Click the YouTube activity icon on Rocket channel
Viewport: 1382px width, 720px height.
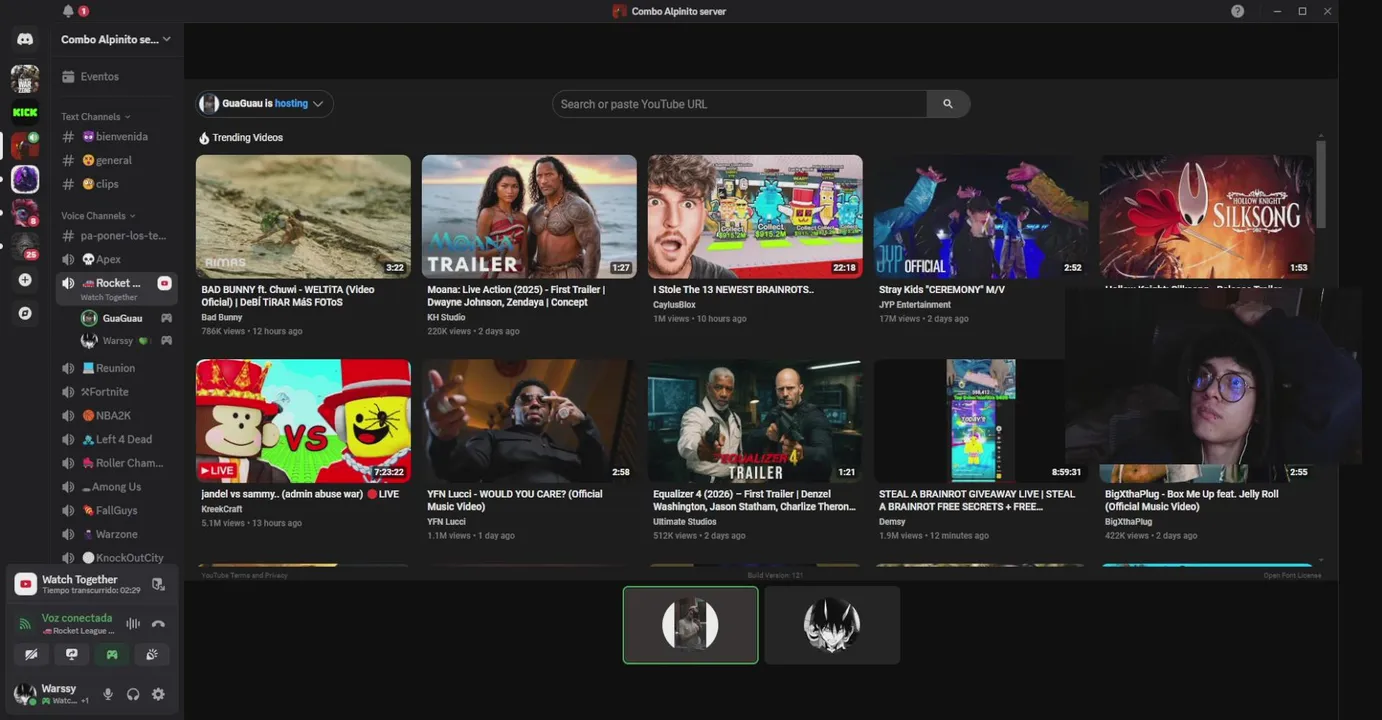tap(164, 283)
